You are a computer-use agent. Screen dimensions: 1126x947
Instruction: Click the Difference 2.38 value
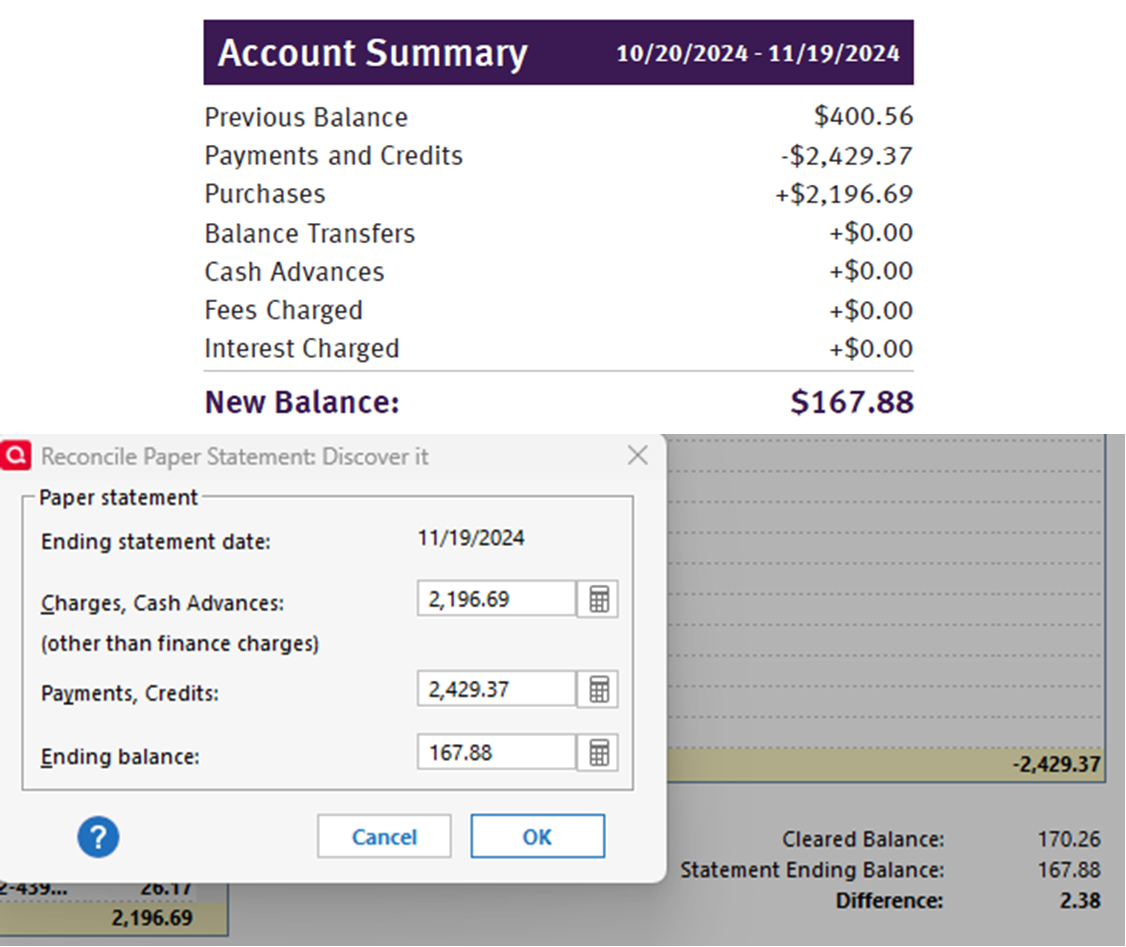[1080, 900]
